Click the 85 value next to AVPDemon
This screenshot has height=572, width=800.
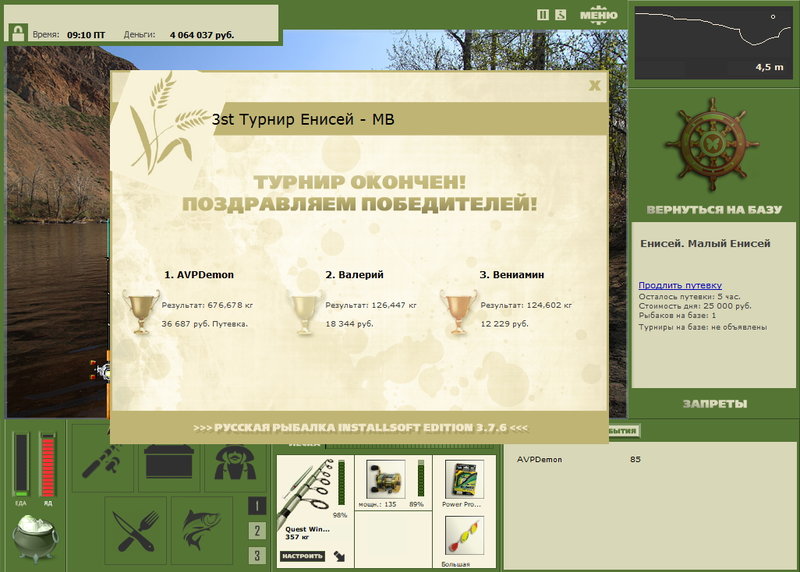point(635,459)
